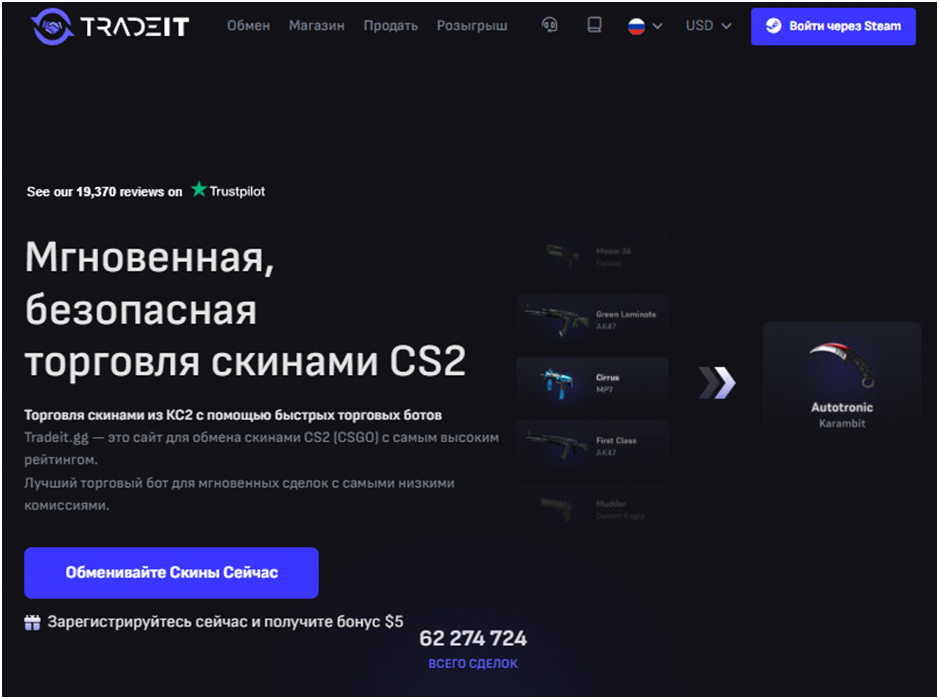Select the Autotronic Karambit knife card
Screen dimensions: 939x699
tap(841, 382)
